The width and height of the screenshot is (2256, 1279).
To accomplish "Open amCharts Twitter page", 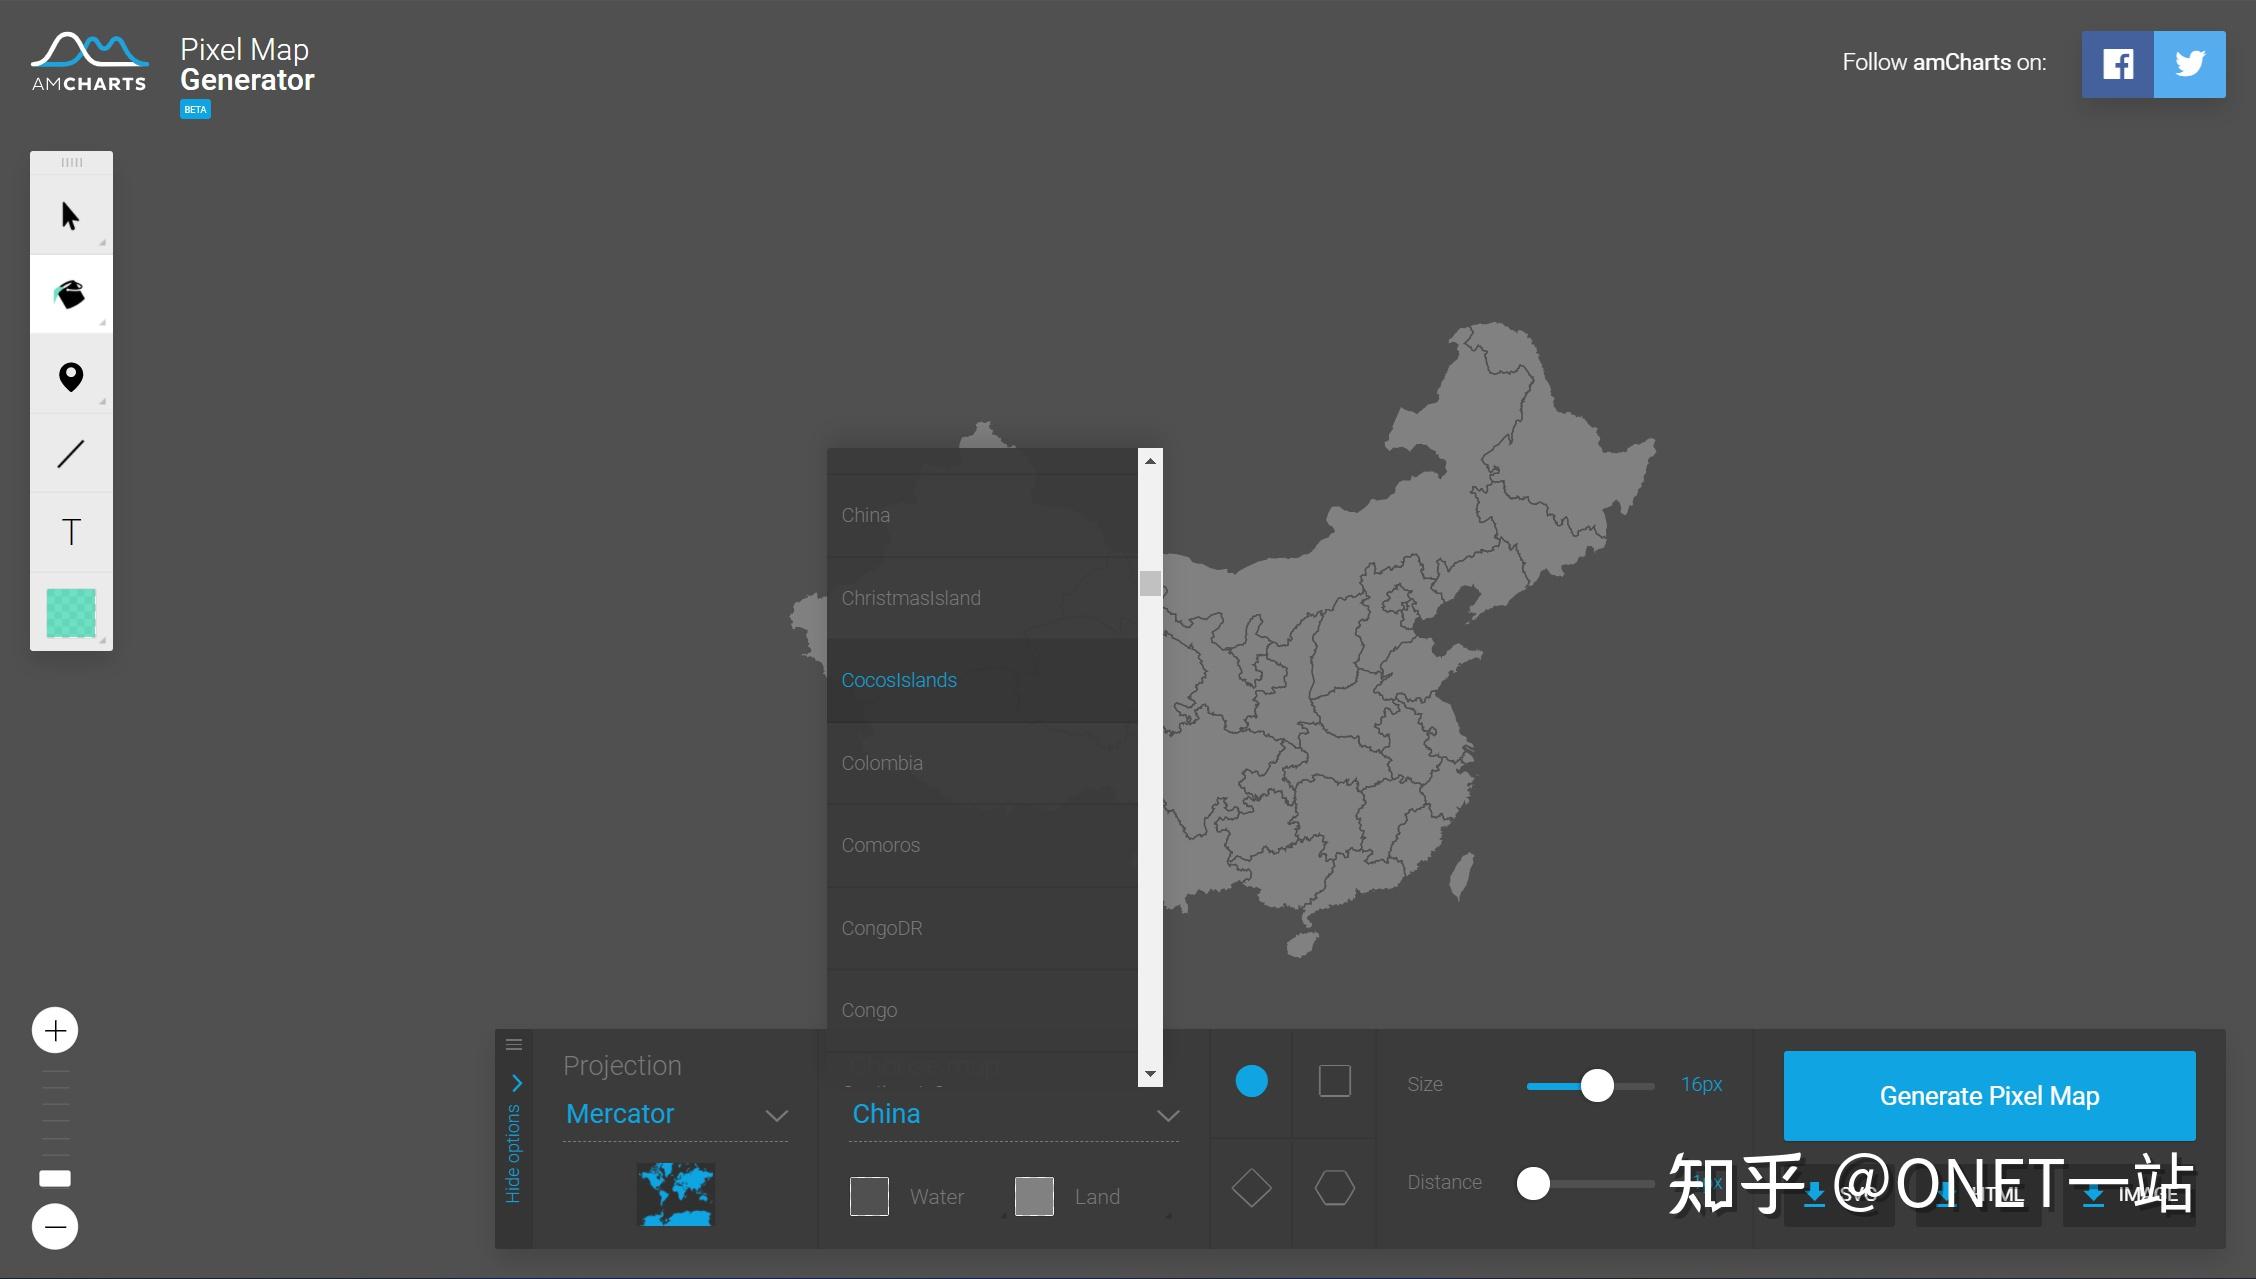I will pos(2190,63).
